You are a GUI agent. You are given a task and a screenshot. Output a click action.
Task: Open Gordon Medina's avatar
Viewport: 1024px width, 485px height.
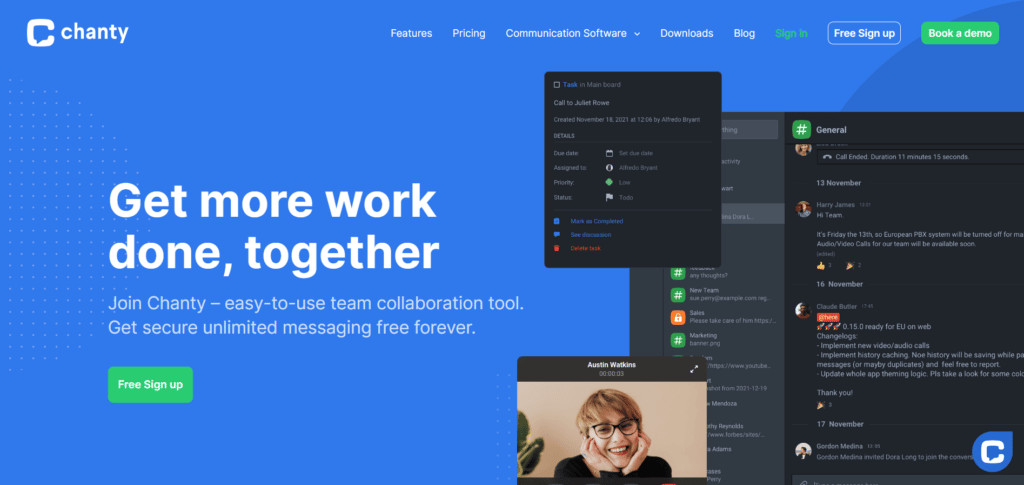803,450
